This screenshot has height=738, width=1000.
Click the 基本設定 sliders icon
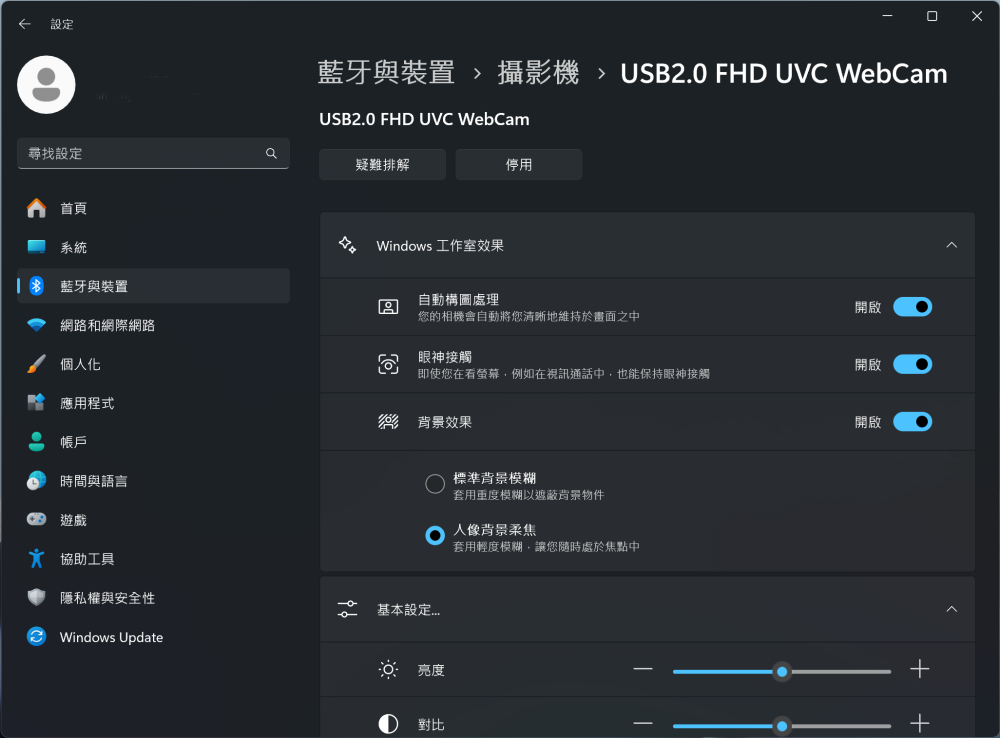pyautogui.click(x=348, y=609)
